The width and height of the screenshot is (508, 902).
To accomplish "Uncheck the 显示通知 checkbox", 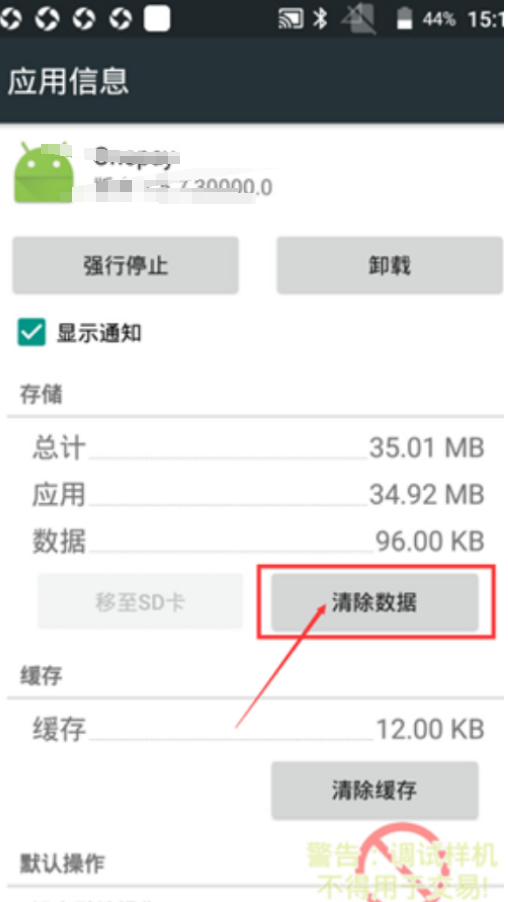I will tap(32, 333).
